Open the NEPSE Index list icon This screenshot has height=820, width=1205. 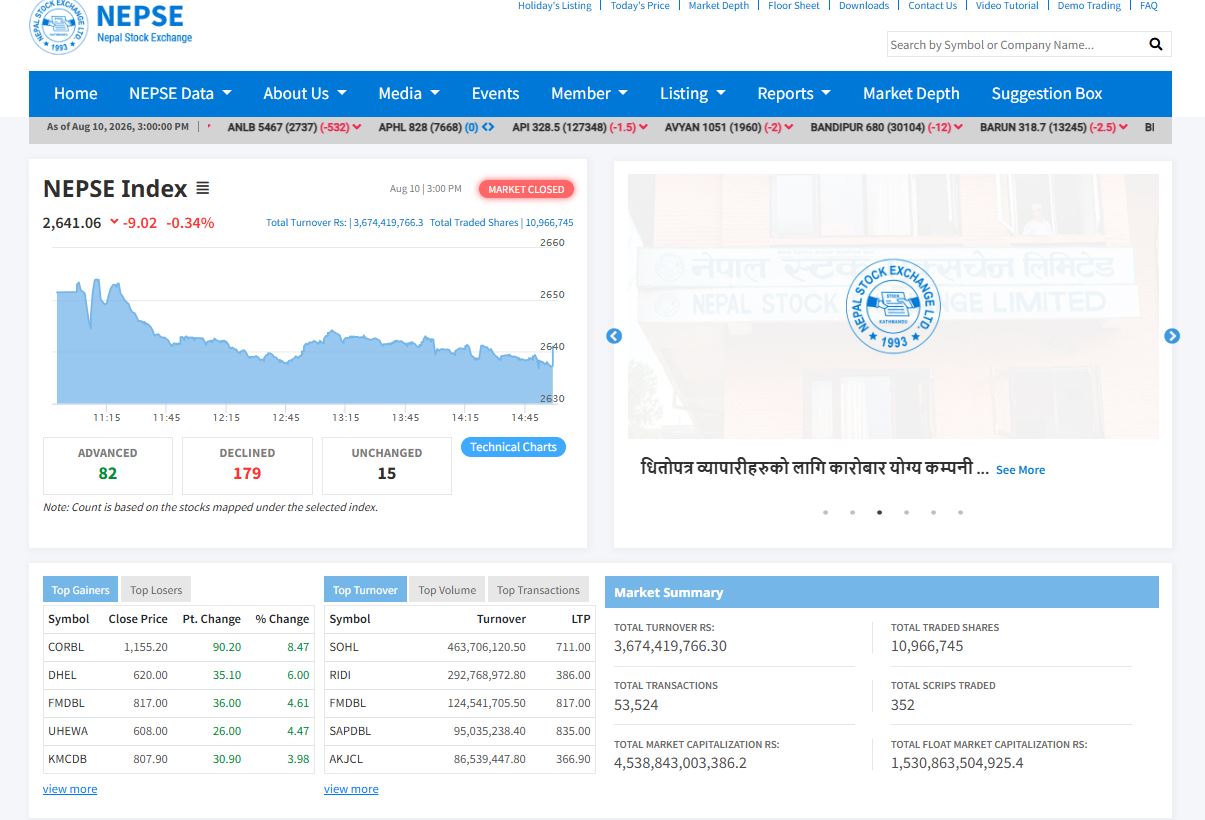click(x=203, y=188)
